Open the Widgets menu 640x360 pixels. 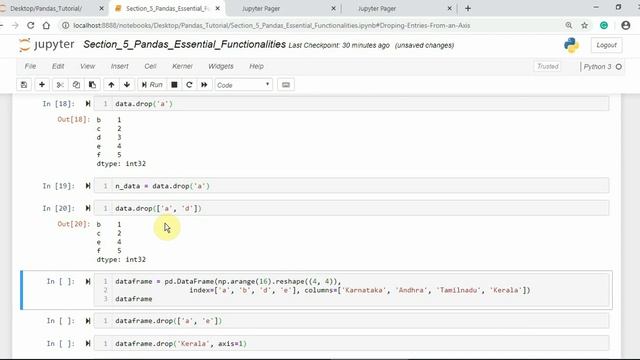221,66
